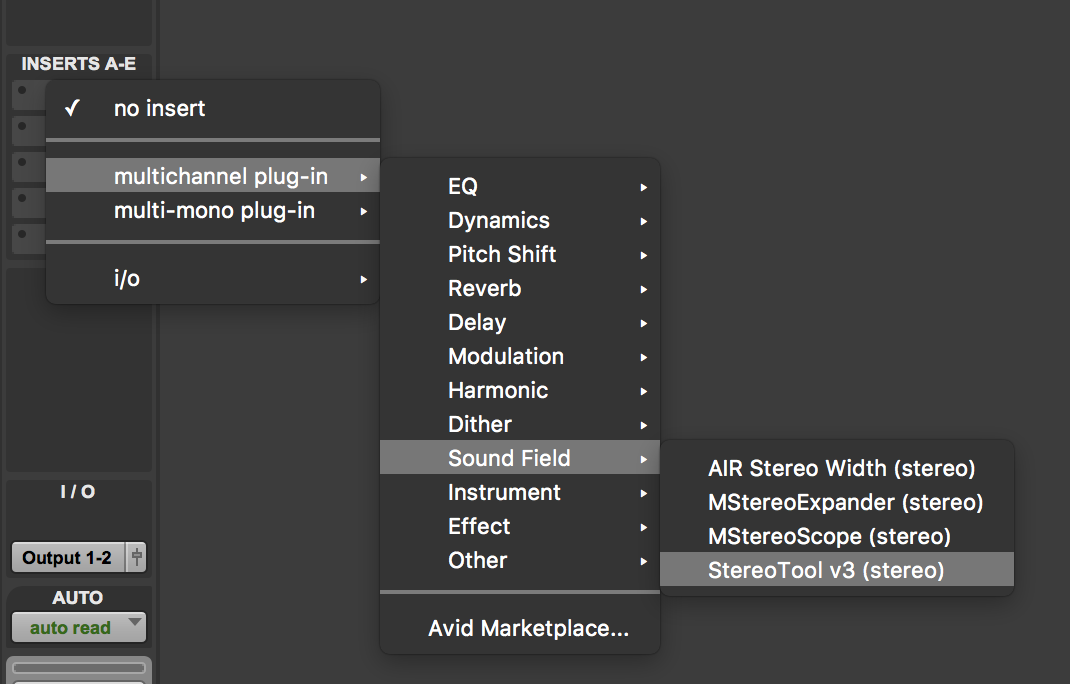
Task: Expand the Harmonic plug-in category
Action: (519, 390)
